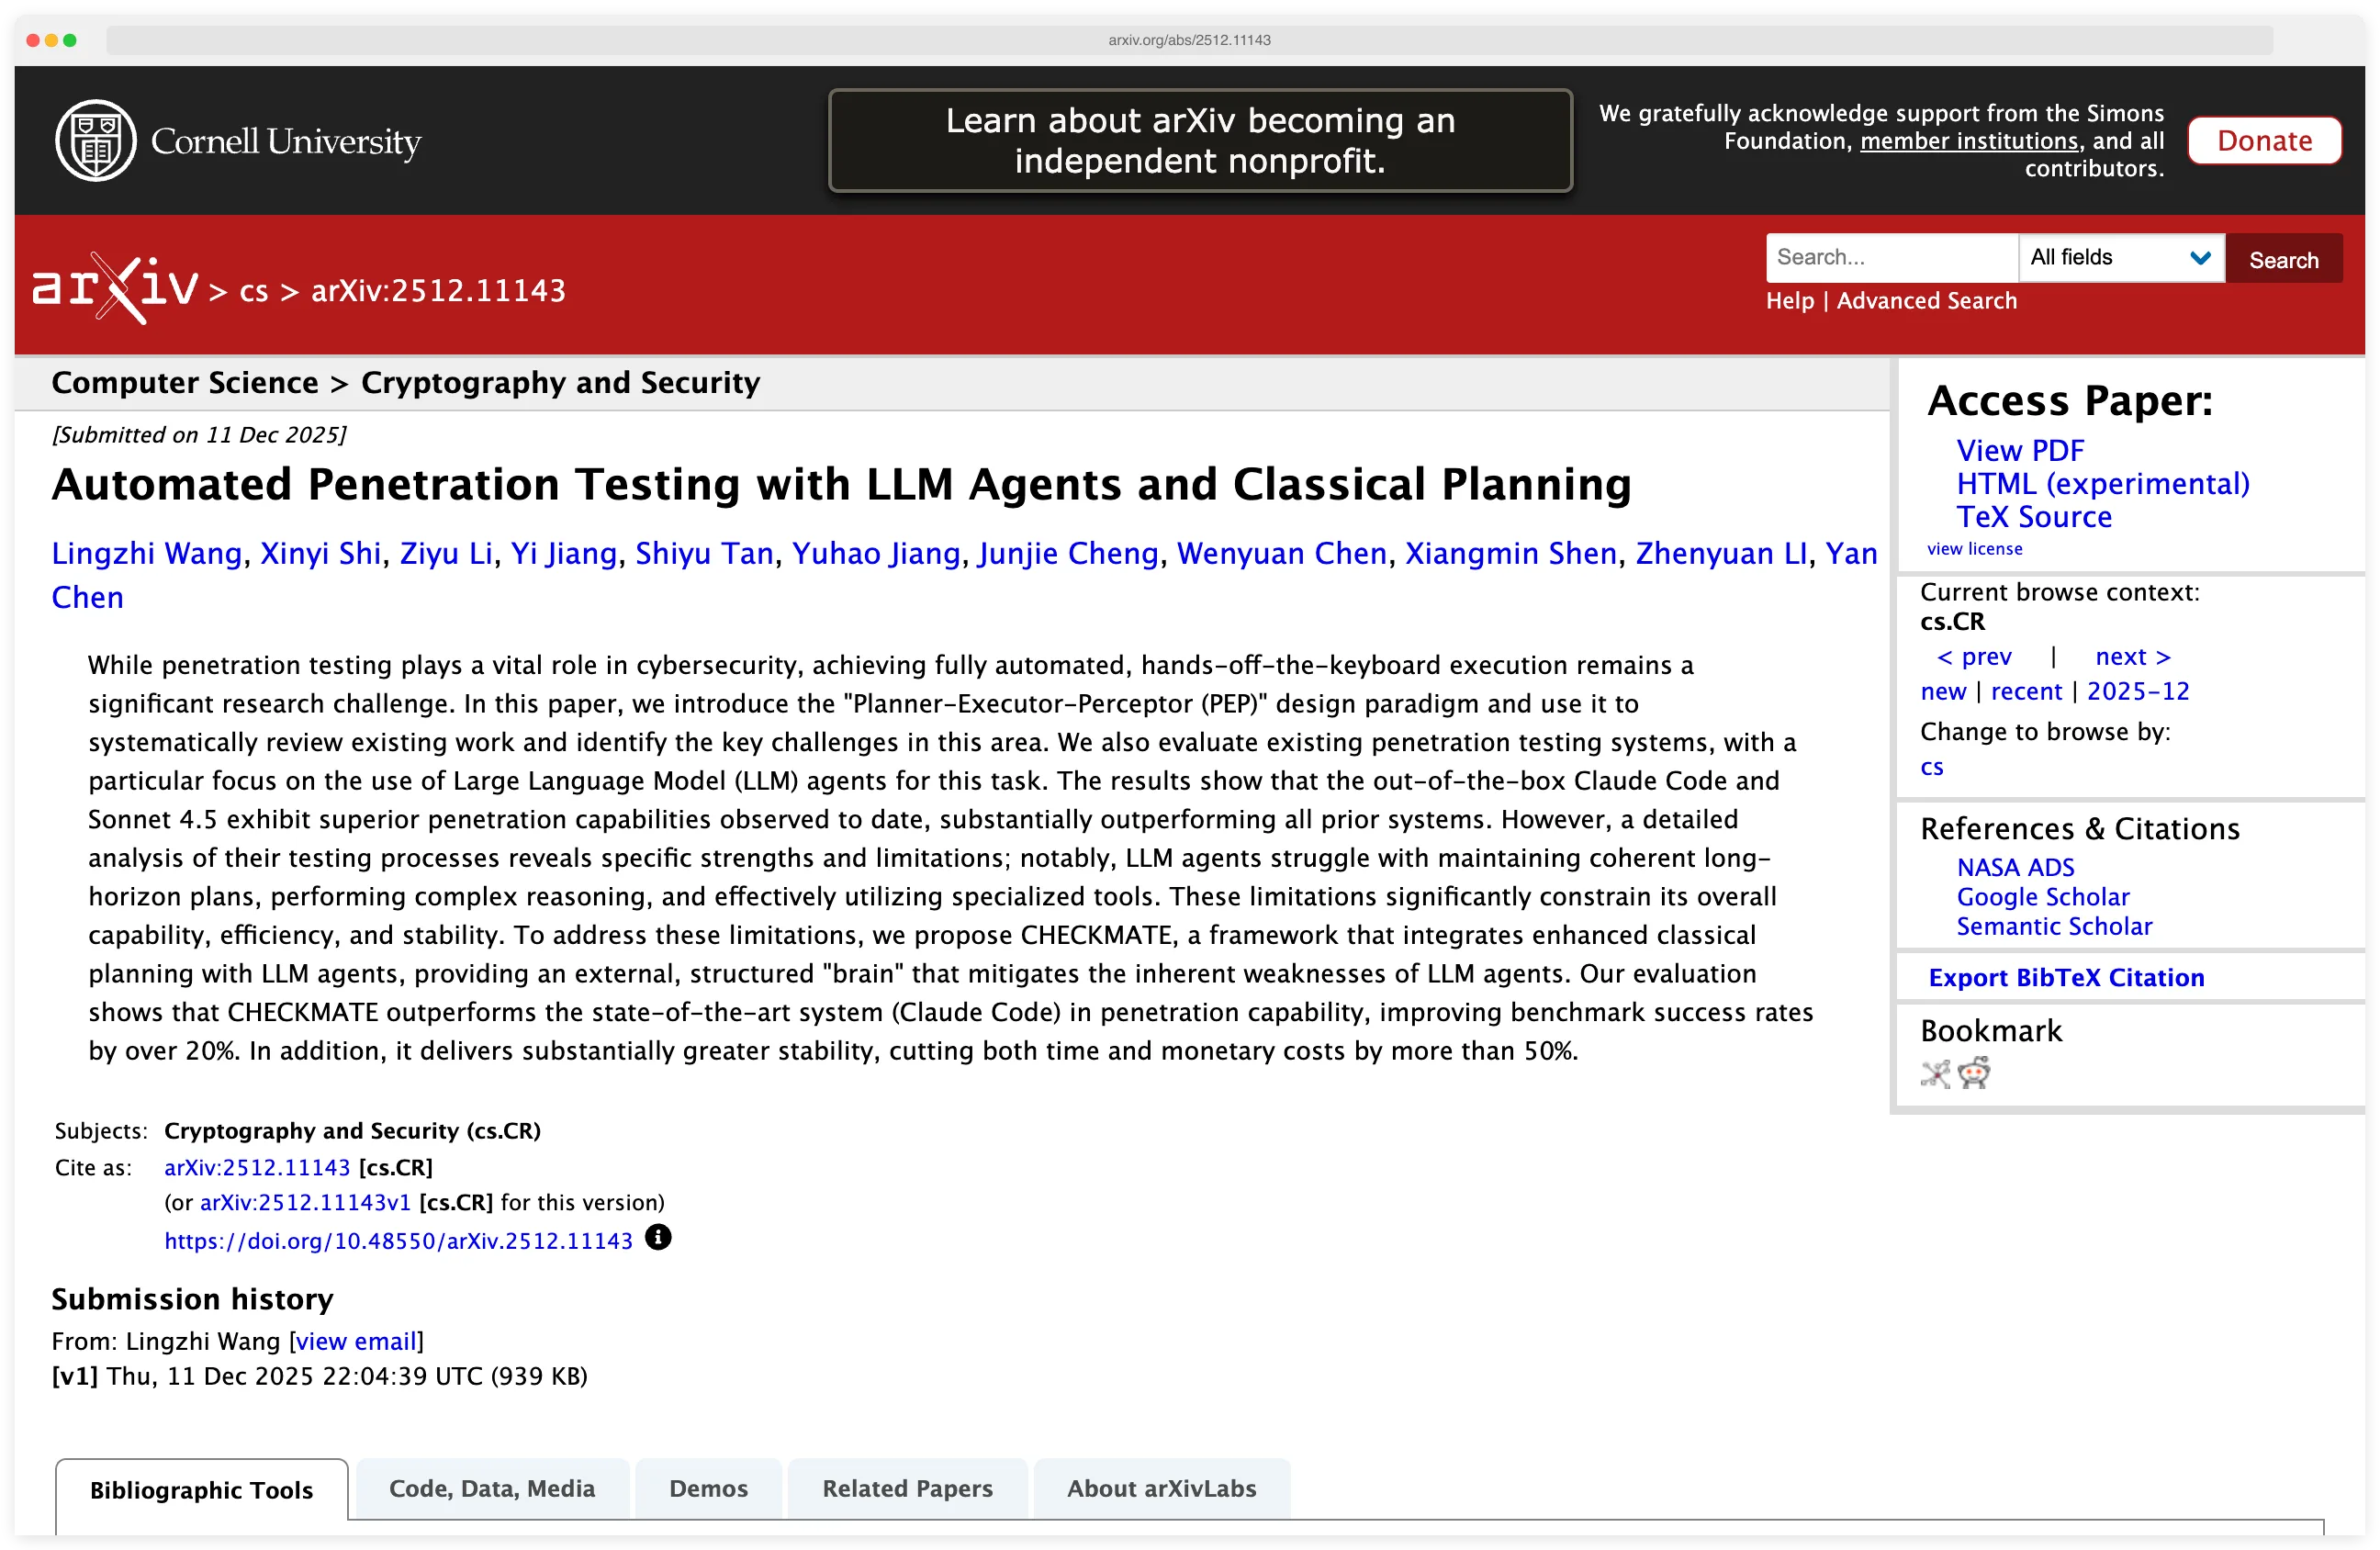The width and height of the screenshot is (2380, 1550).
Task: Click the arXiv nonprofit announcement banner
Action: pyautogui.click(x=1199, y=140)
